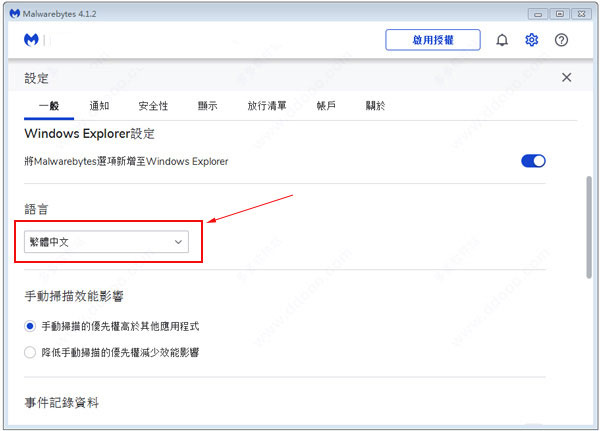Click the settings gear icon
Image resolution: width=600 pixels, height=431 pixels.
(532, 40)
